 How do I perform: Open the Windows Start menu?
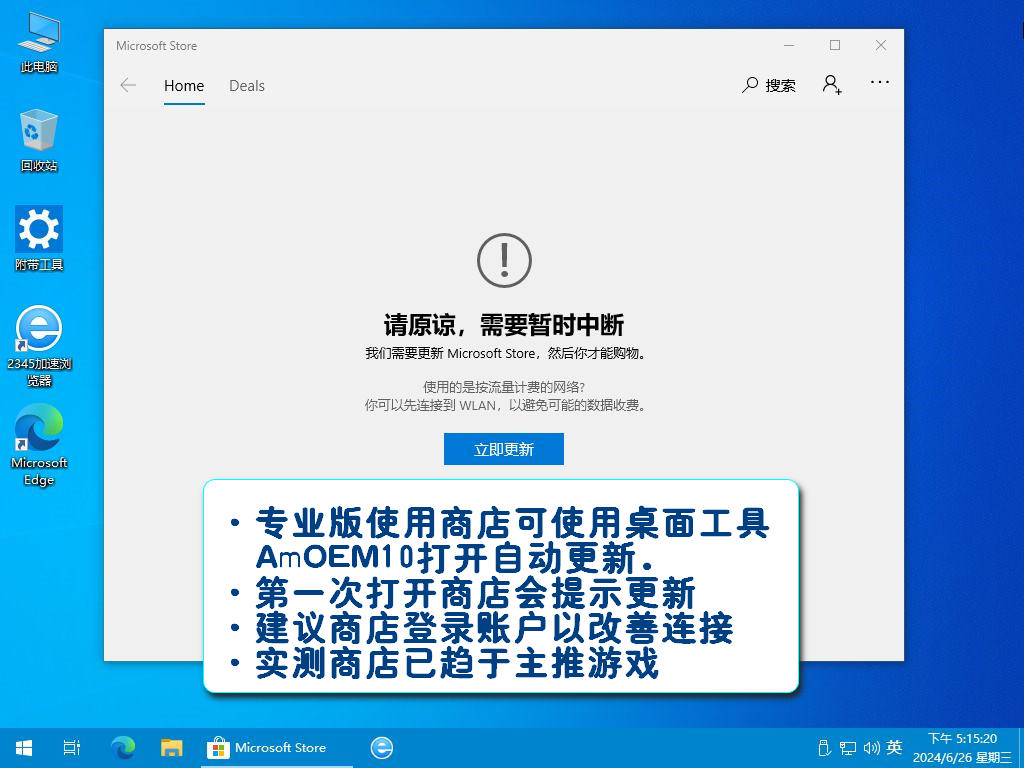click(x=24, y=748)
